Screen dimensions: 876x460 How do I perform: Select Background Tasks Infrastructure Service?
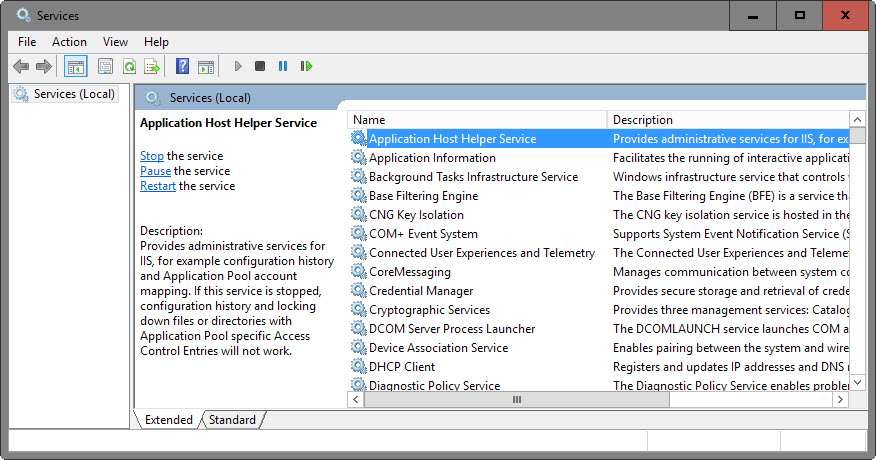click(473, 177)
